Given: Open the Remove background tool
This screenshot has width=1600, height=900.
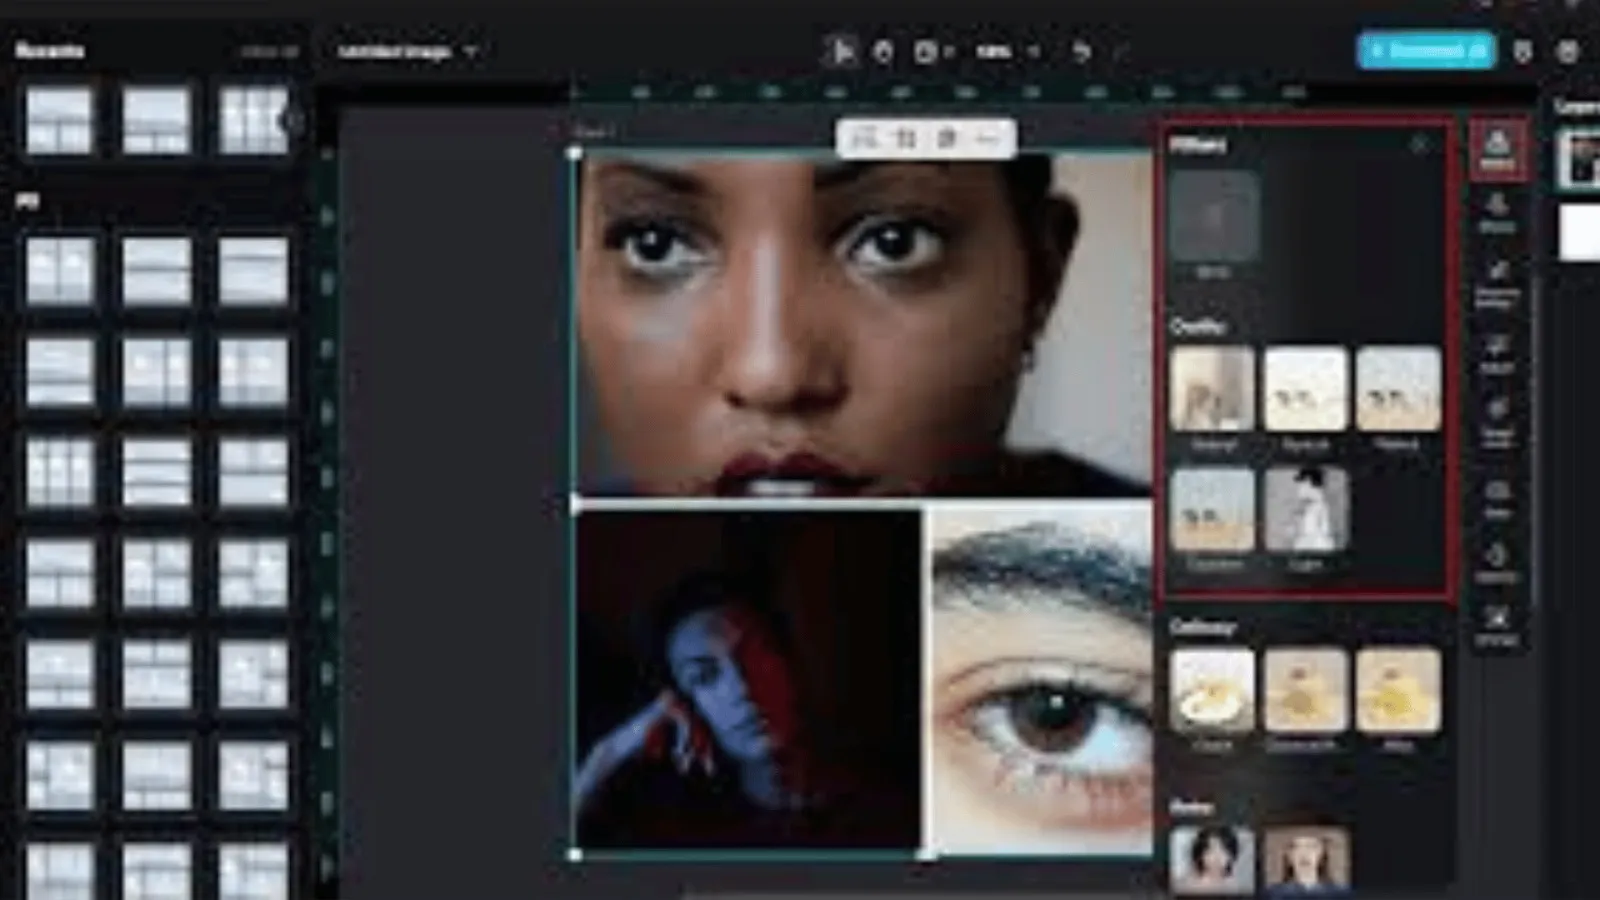Looking at the screenshot, I should (1497, 285).
